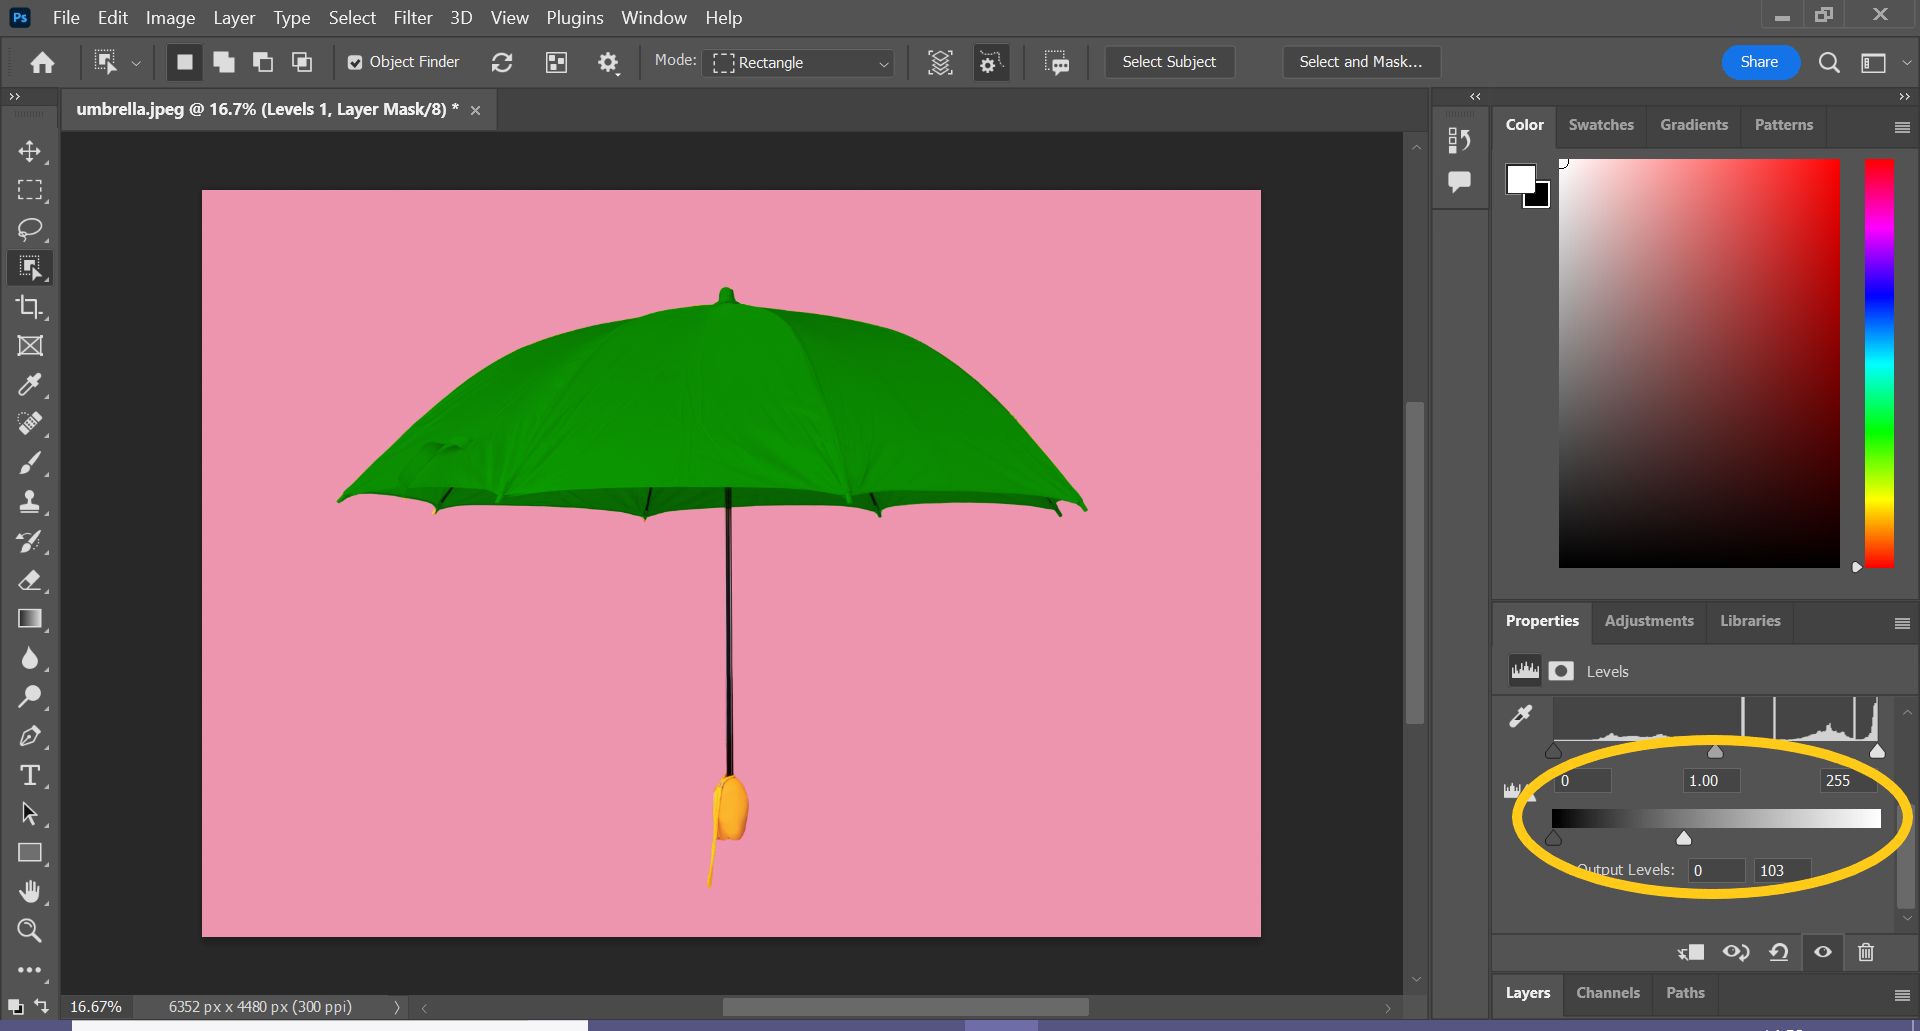Open the Filter menu
Viewport: 1920px width, 1031px height.
412,18
